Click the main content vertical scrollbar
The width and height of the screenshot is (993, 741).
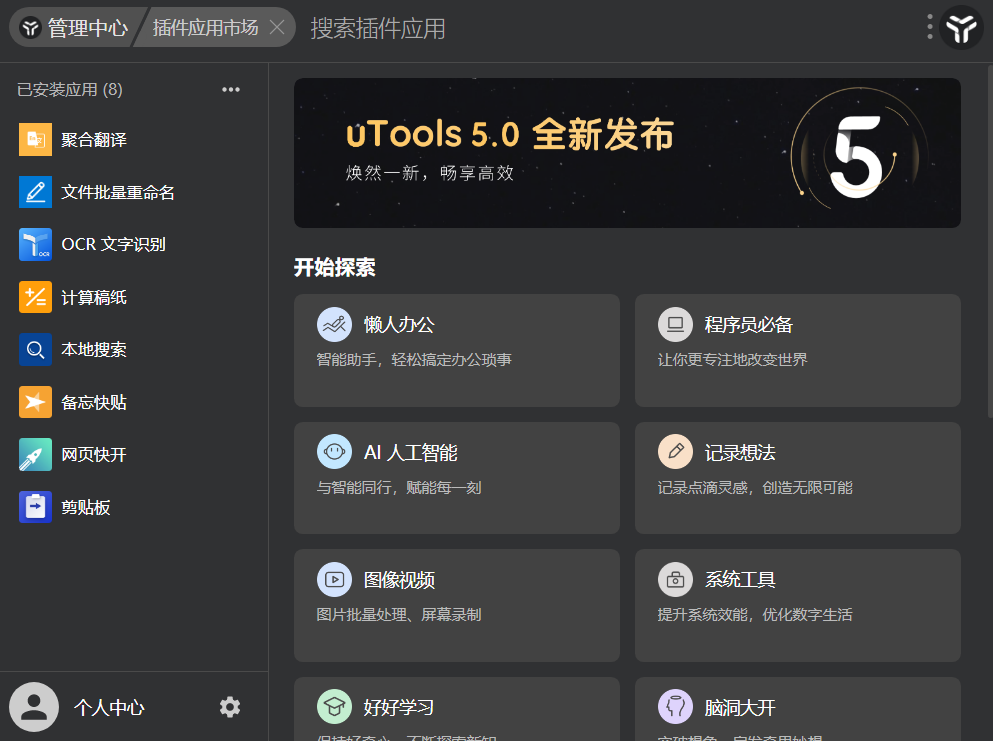(990, 241)
